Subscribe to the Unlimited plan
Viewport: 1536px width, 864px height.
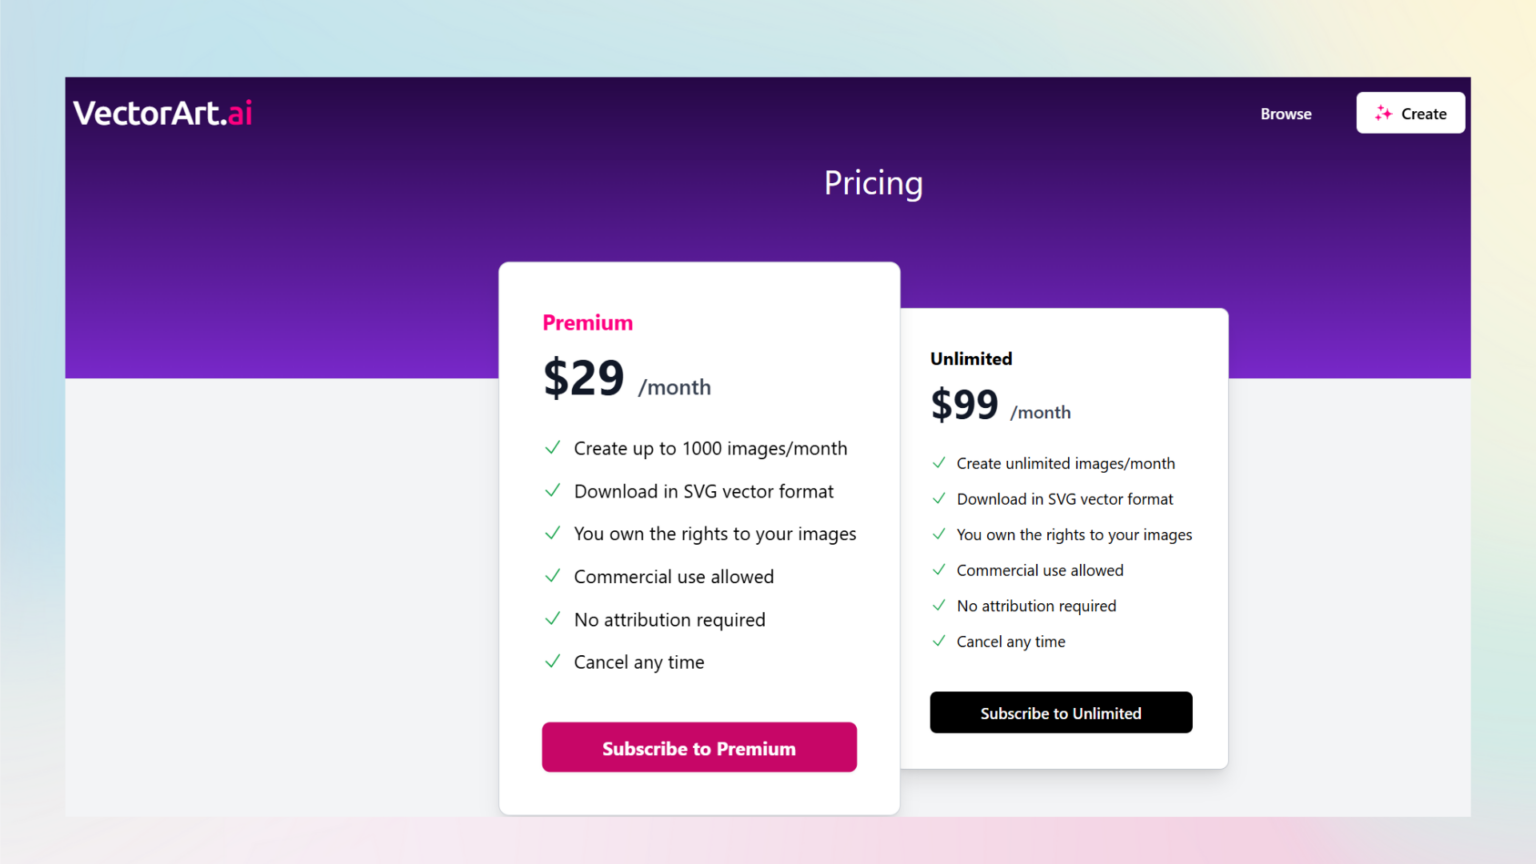[1061, 712]
